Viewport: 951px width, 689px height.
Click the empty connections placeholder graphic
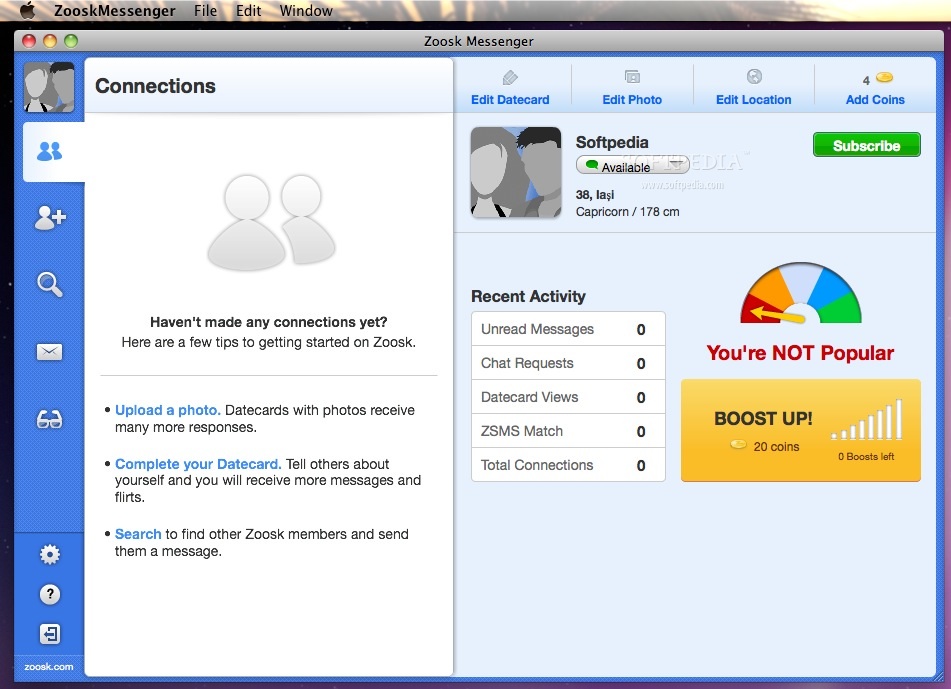point(271,223)
